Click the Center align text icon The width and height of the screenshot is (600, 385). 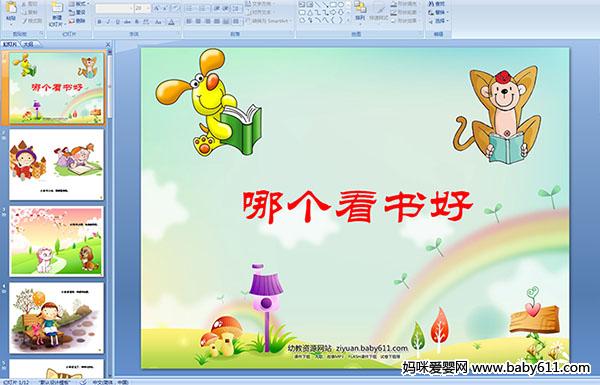[x=198, y=21]
